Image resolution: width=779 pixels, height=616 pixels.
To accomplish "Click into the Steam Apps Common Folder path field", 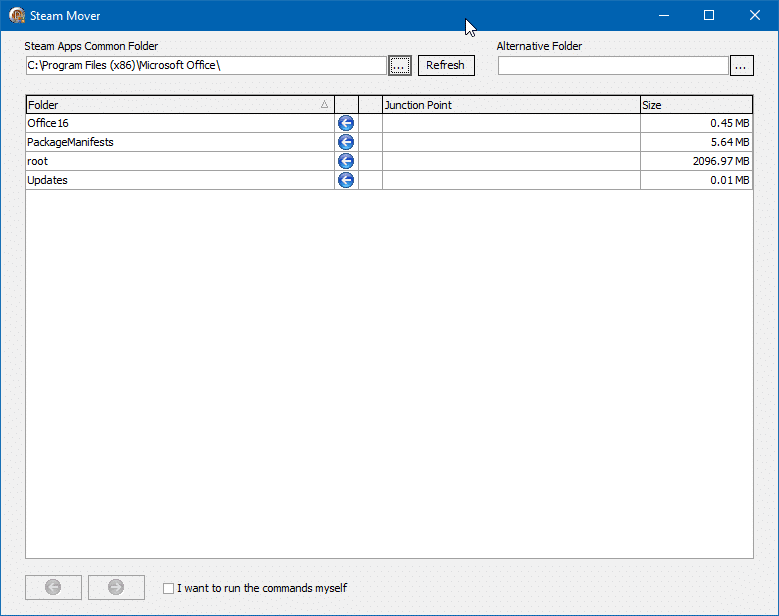I will (205, 65).
